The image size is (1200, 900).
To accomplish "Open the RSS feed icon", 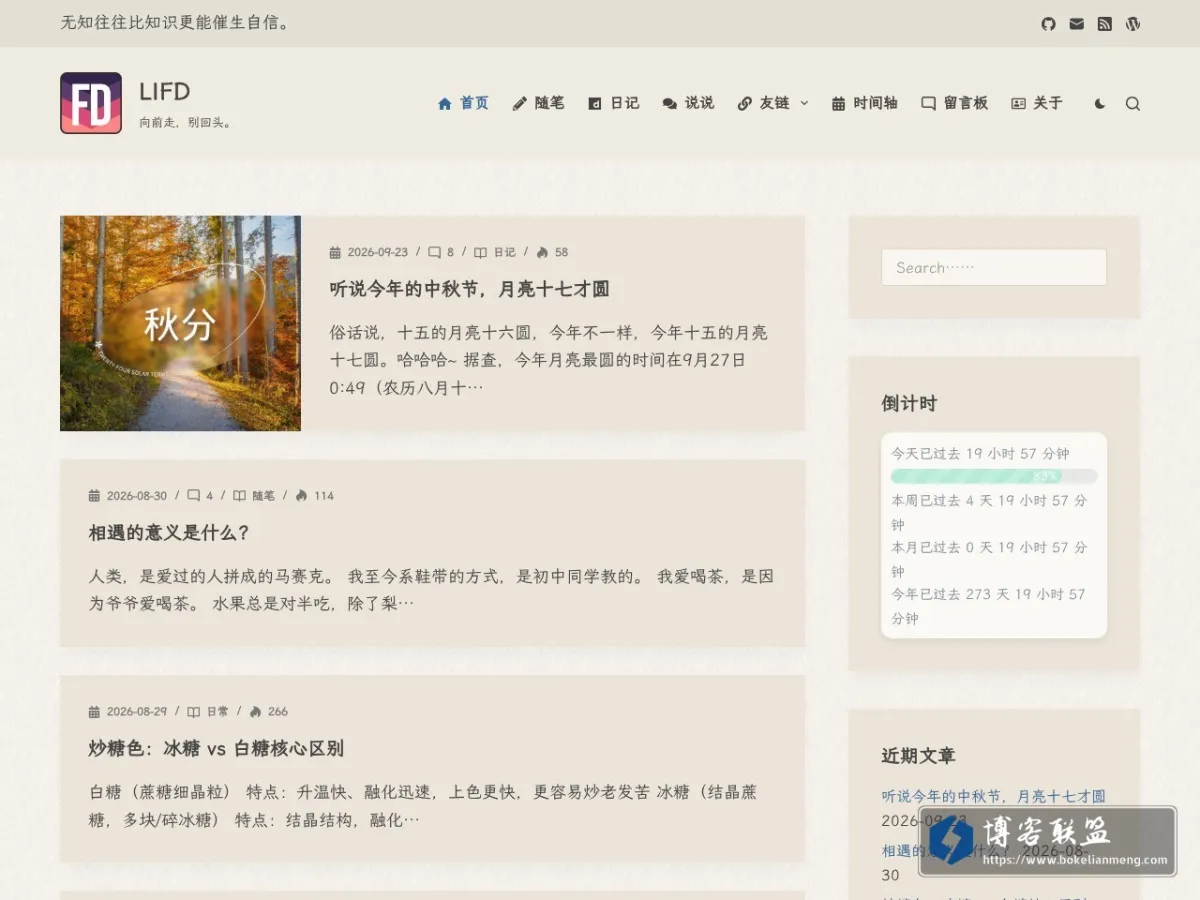I will 1104,23.
